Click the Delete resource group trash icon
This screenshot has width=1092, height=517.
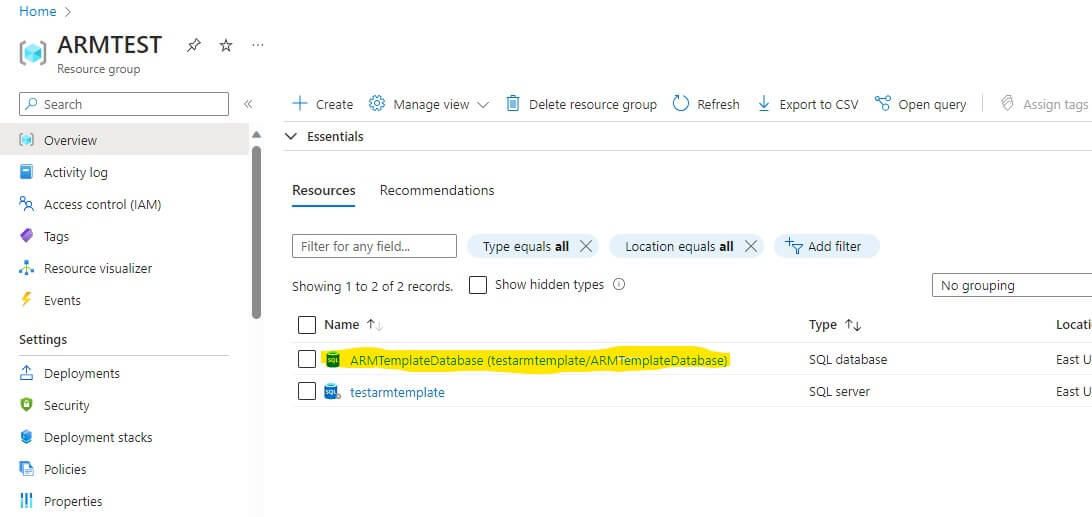513,104
